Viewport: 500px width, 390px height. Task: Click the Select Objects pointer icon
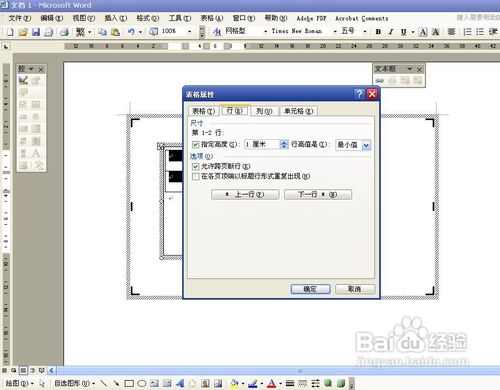[42, 383]
